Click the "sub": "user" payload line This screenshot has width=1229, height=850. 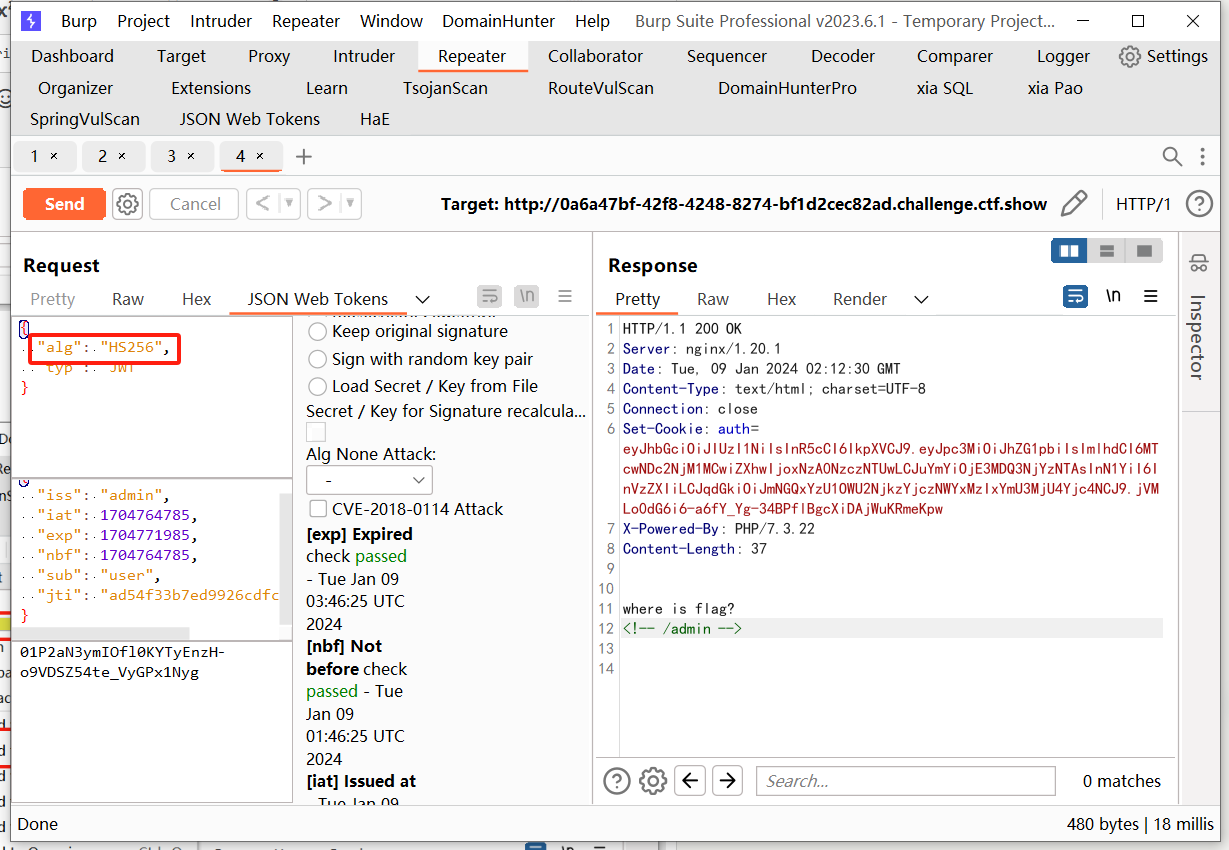[99, 575]
